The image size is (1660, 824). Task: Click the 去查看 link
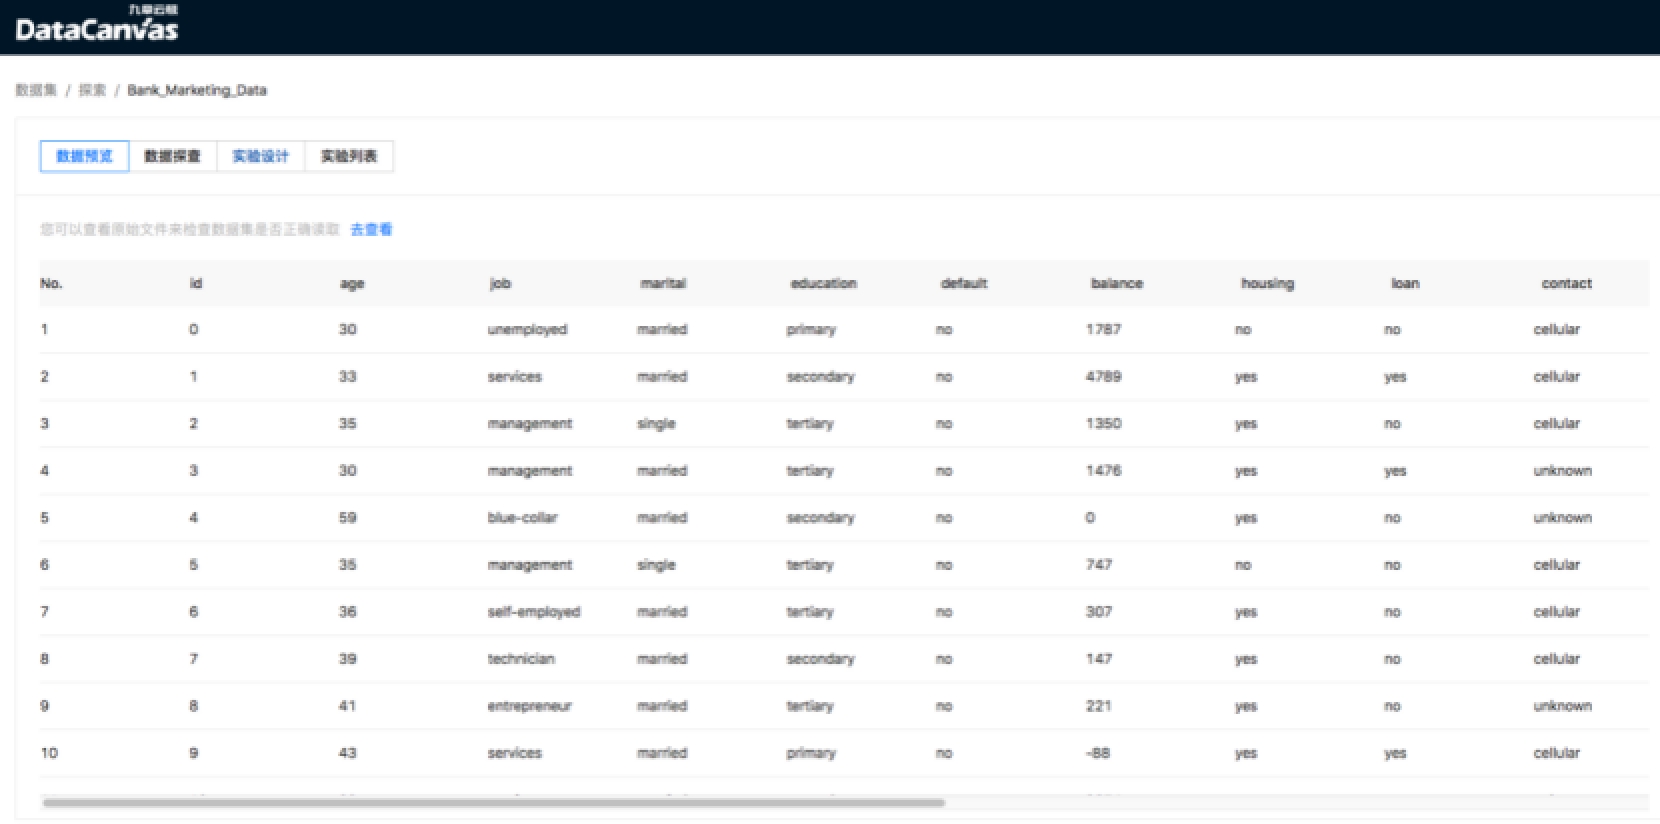click(x=371, y=230)
